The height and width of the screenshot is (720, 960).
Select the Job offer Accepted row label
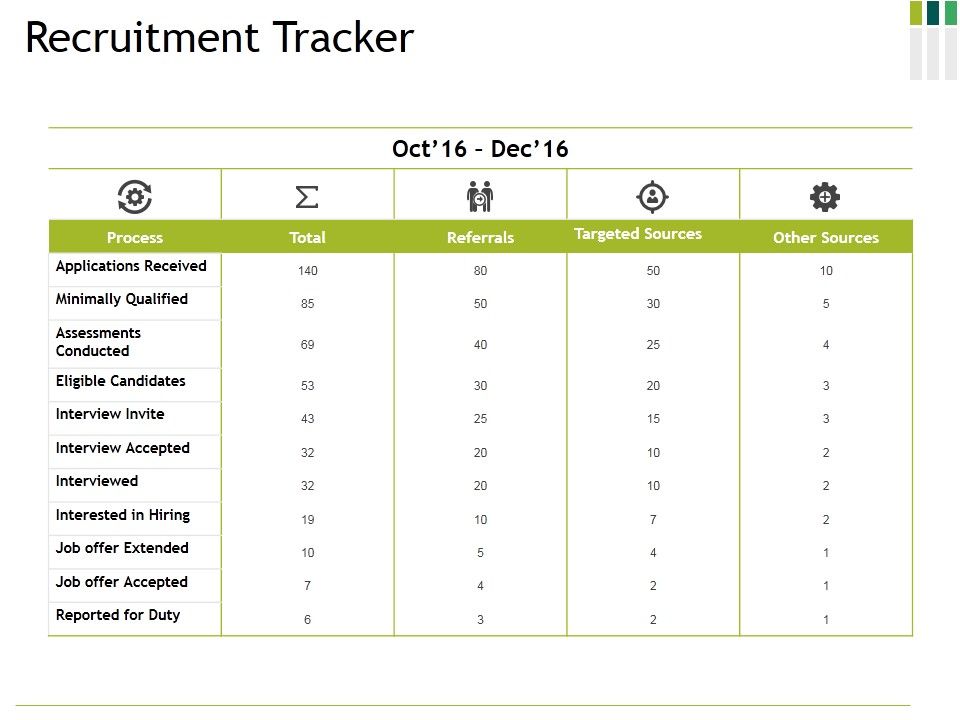coord(122,582)
